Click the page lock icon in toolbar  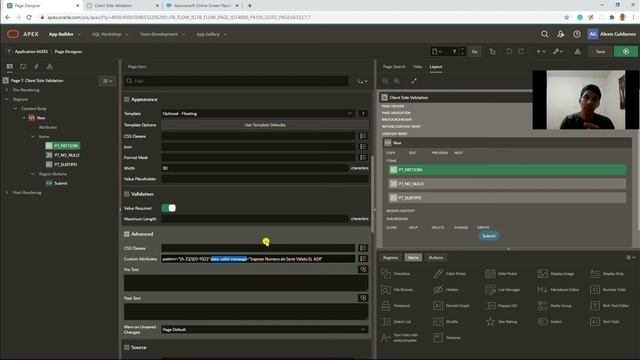[x=492, y=51]
